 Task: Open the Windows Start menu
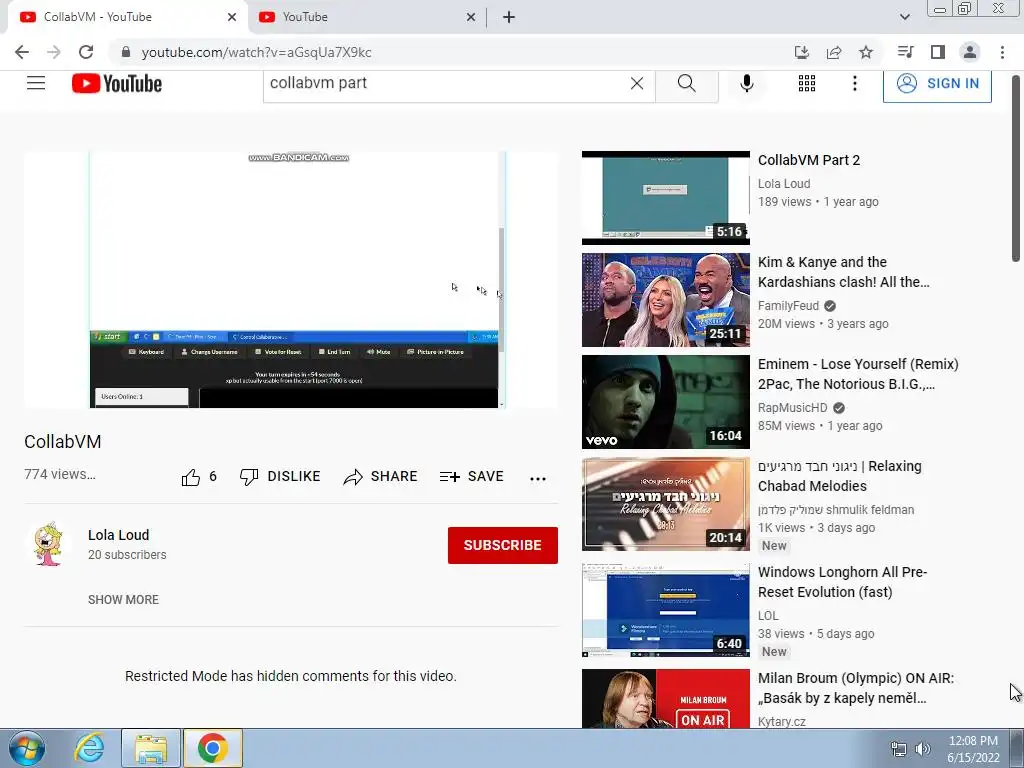point(27,748)
